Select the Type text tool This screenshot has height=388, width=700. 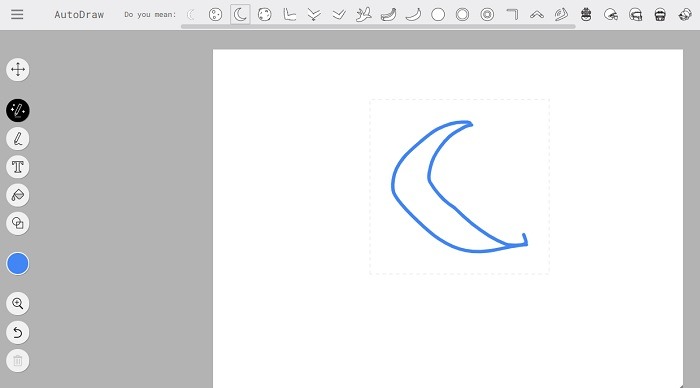[x=18, y=167]
